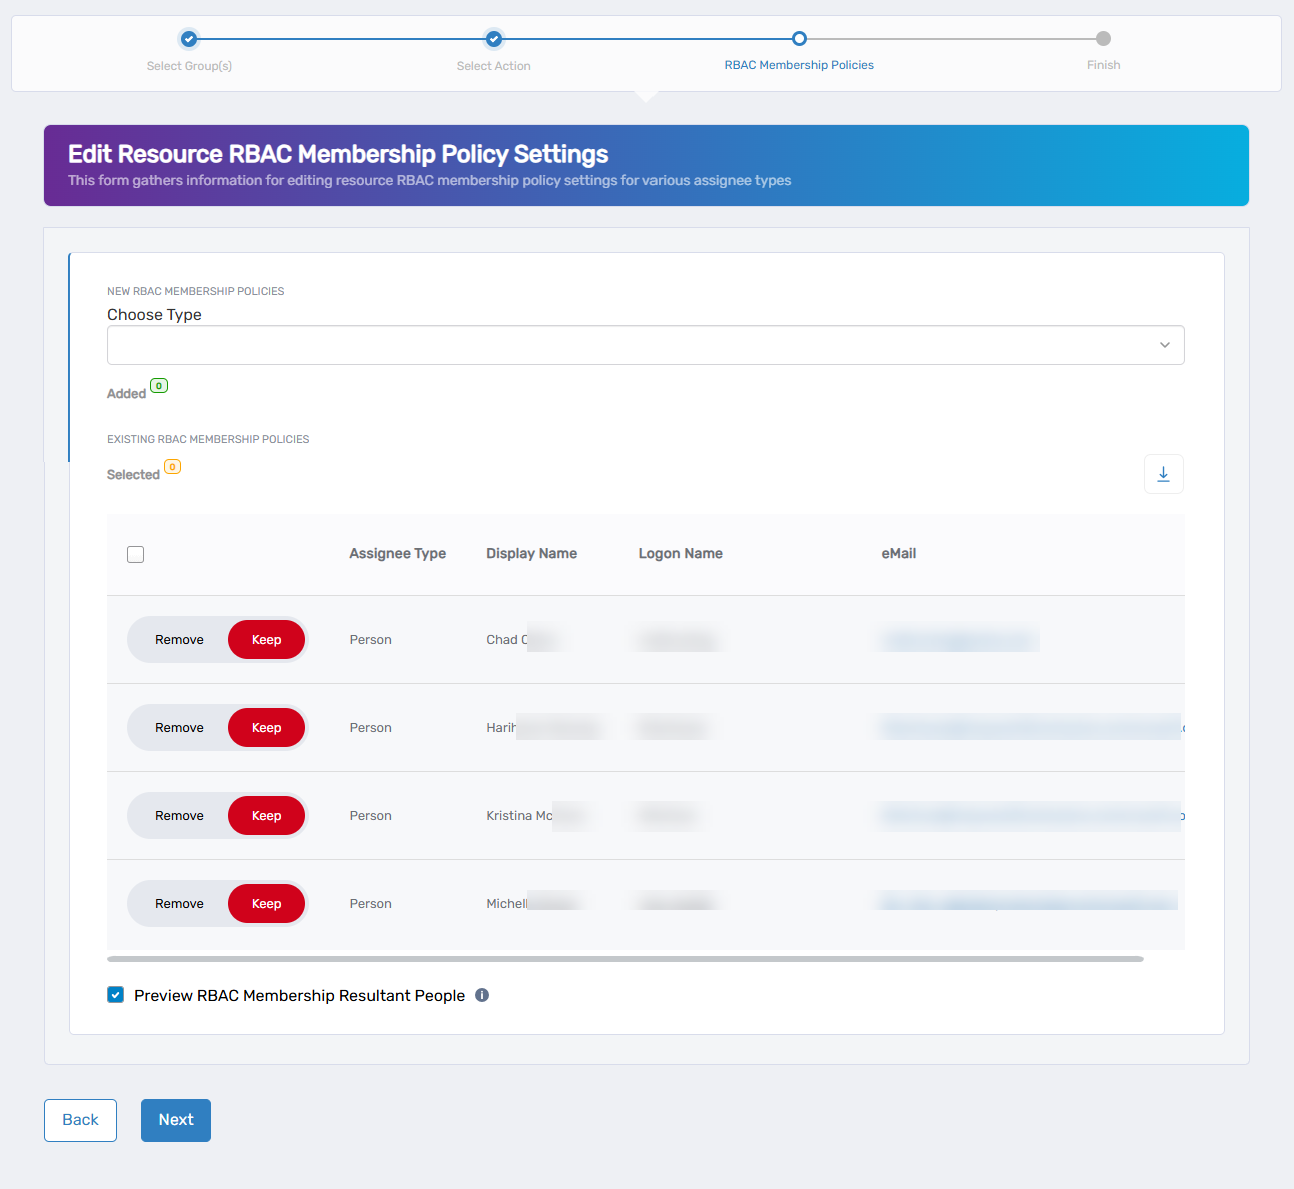1294x1189 pixels.
Task: Click the info icon beside Preview RBAC option
Action: pyautogui.click(x=482, y=995)
